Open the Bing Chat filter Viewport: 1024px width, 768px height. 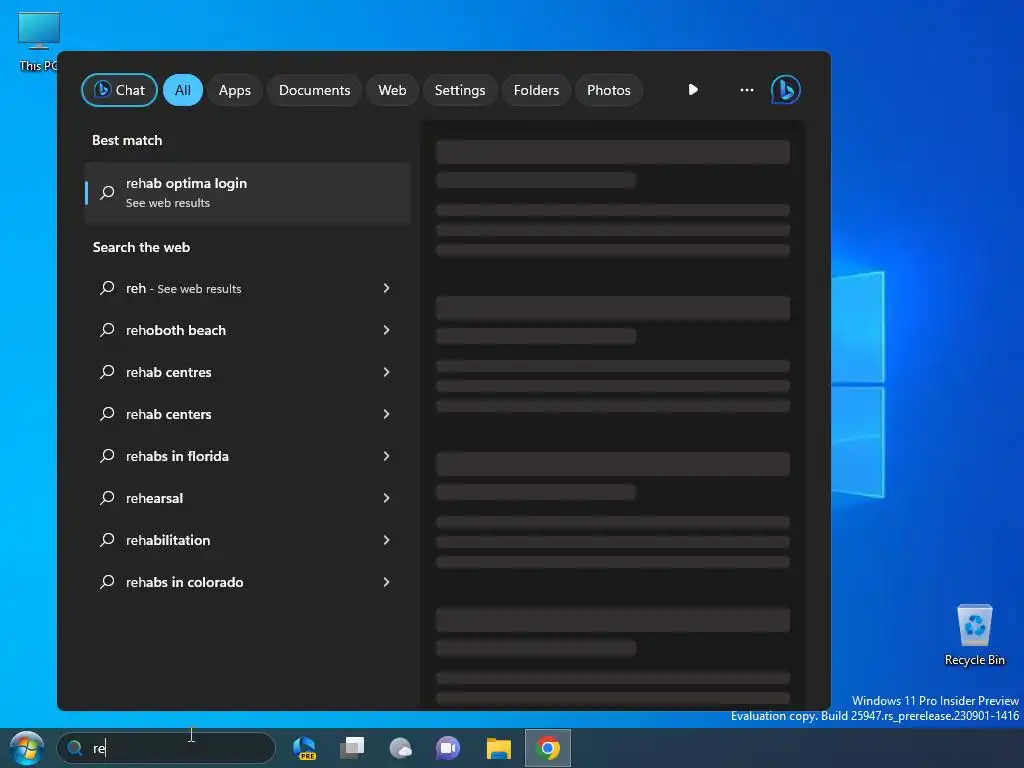[x=120, y=90]
